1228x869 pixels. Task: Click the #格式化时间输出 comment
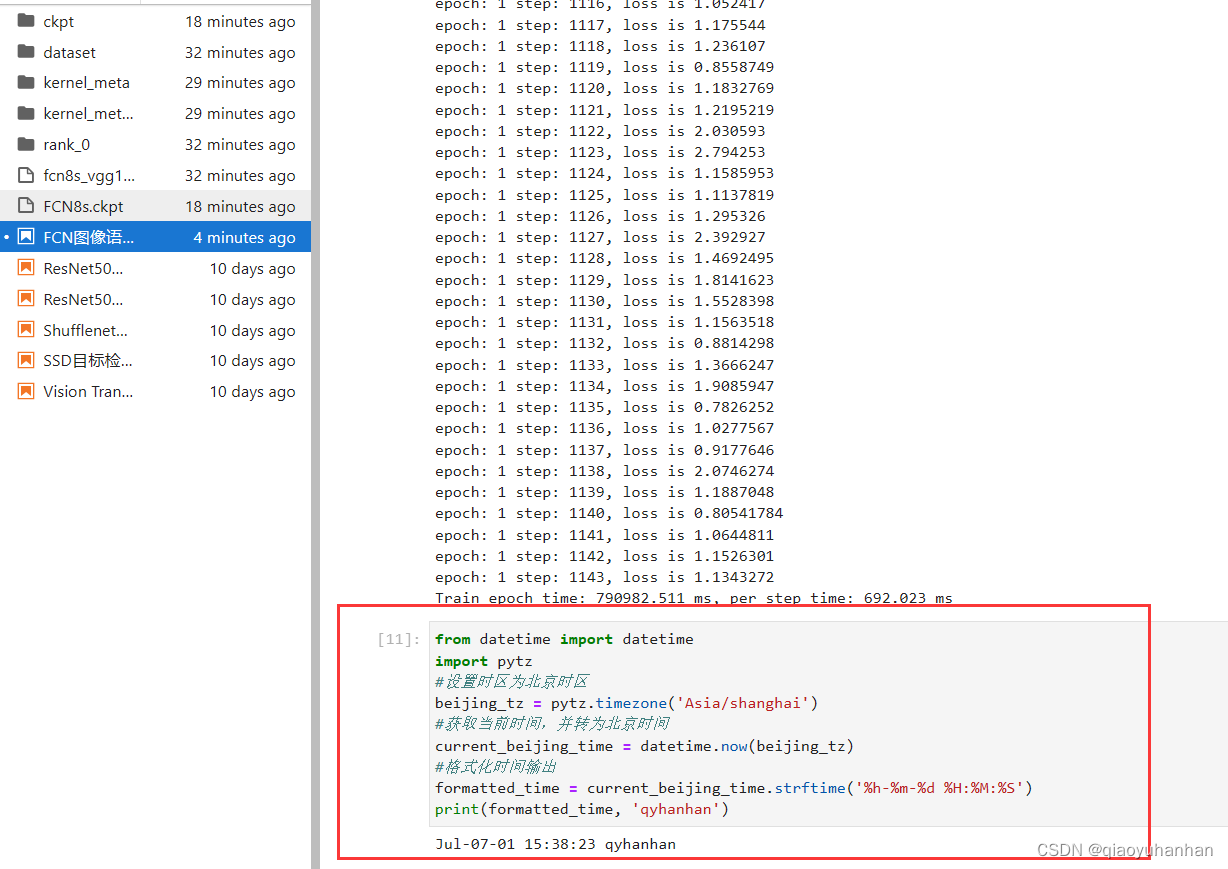tap(495, 767)
